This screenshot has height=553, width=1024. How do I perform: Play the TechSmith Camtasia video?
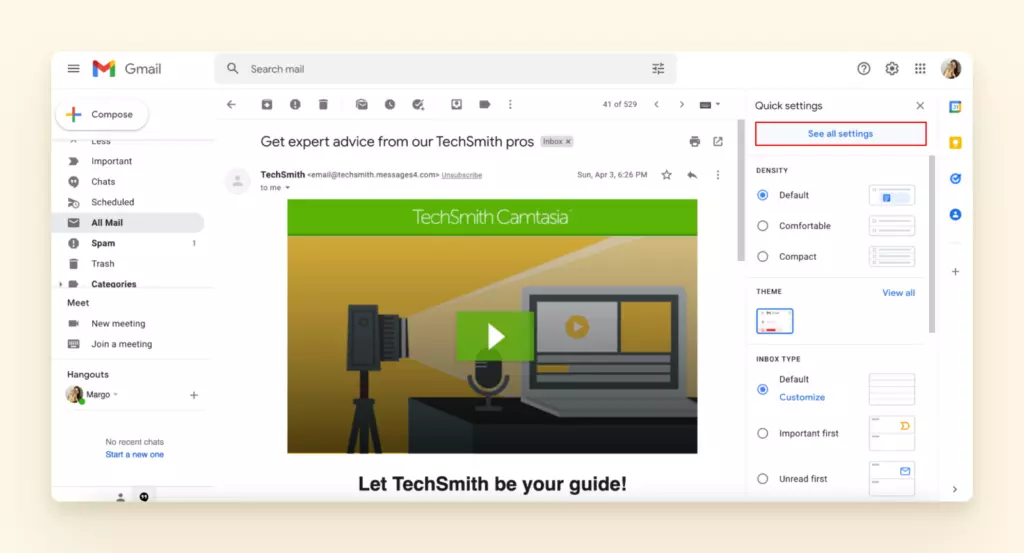pyautogui.click(x=495, y=336)
